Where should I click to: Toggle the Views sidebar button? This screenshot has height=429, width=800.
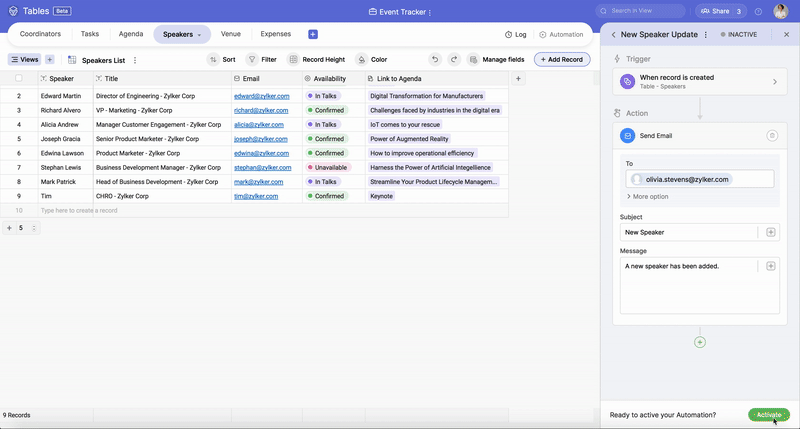pyautogui.click(x=24, y=60)
